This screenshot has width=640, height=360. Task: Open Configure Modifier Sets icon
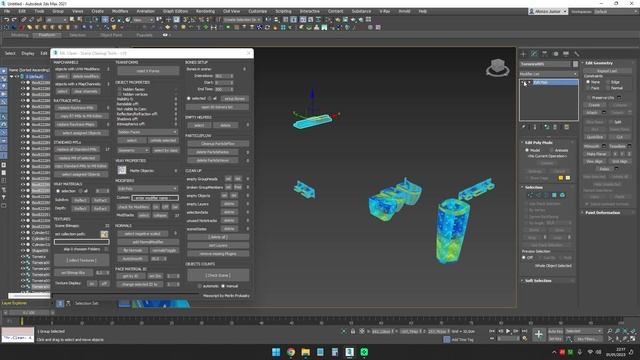tap(567, 127)
